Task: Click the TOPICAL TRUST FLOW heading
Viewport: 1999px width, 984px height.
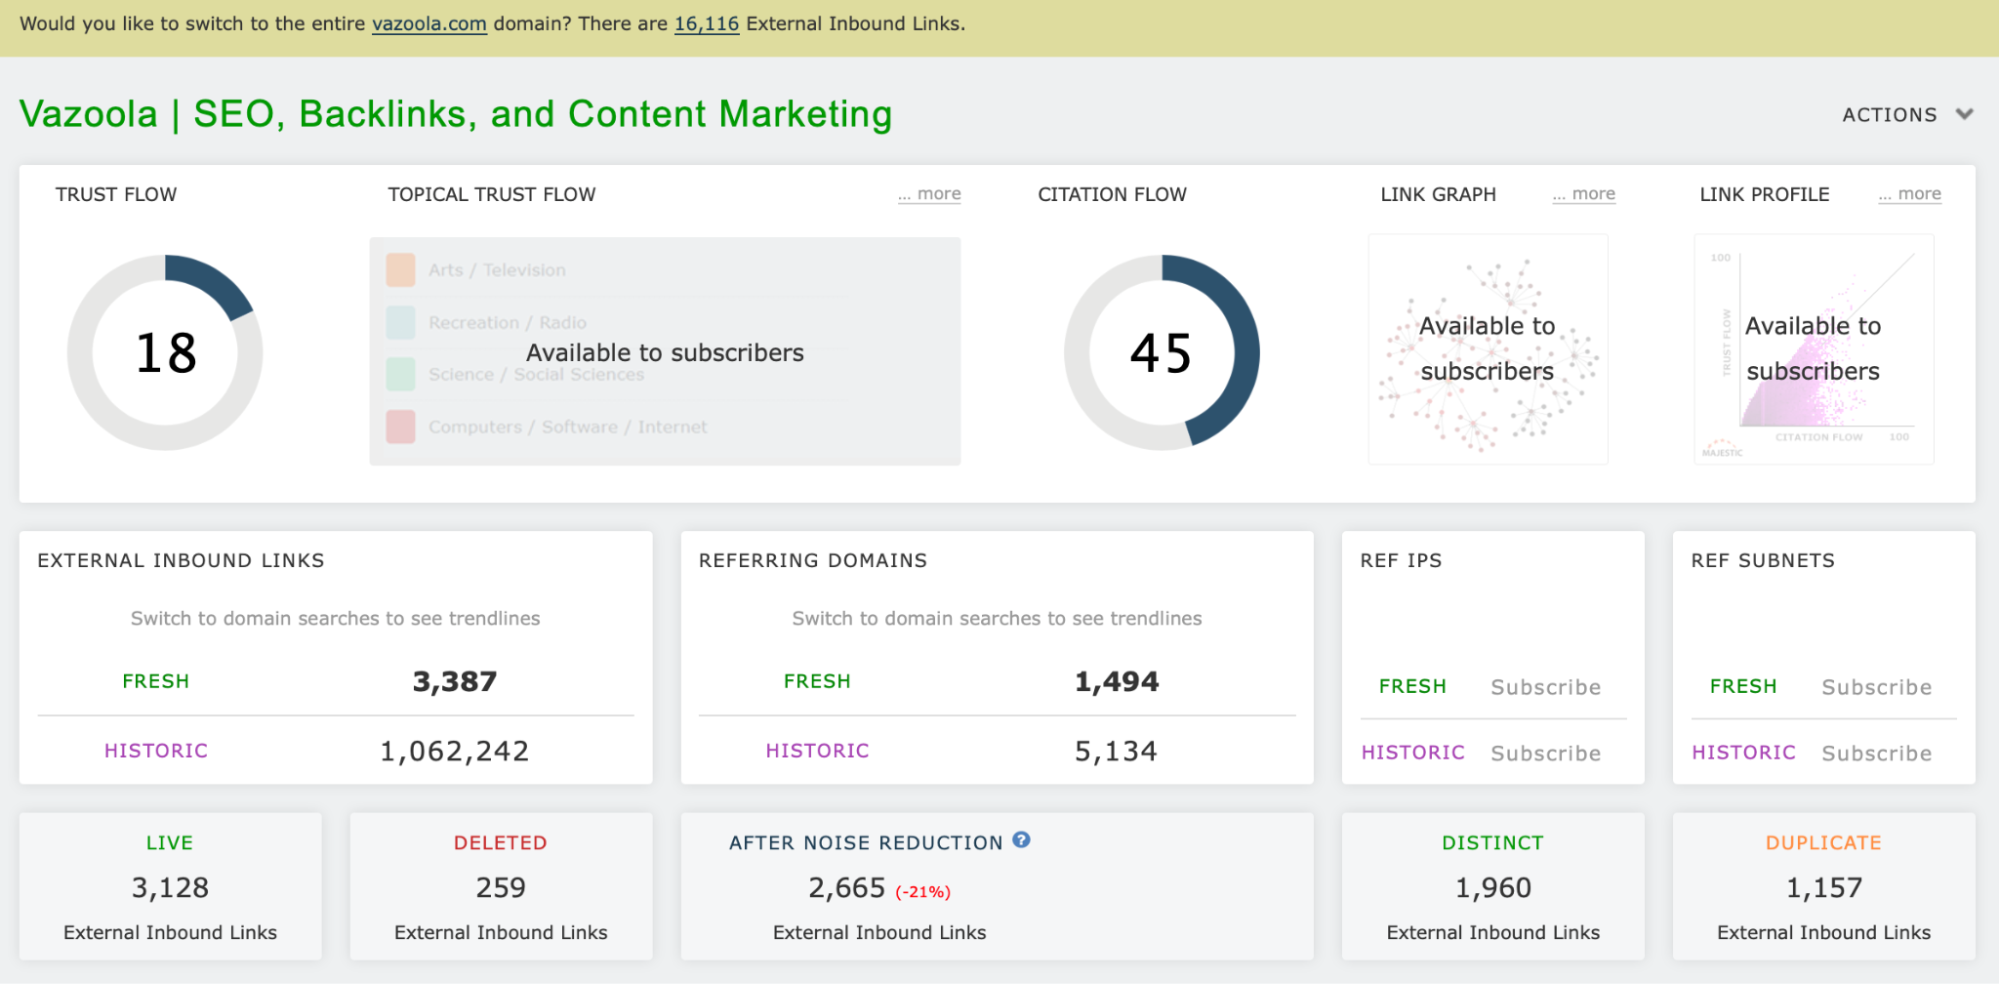Action: pyautogui.click(x=492, y=194)
